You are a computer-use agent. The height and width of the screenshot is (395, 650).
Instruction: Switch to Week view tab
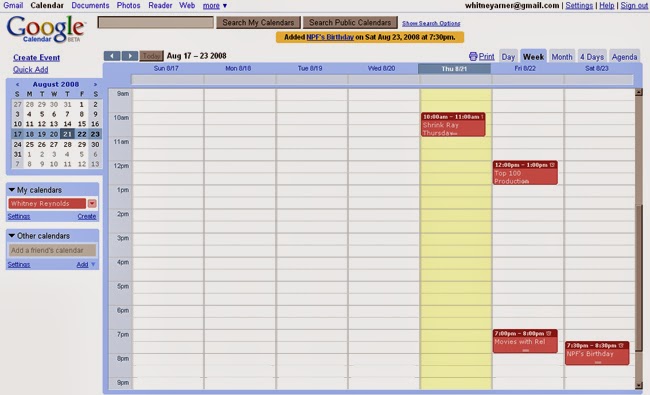tap(533, 57)
